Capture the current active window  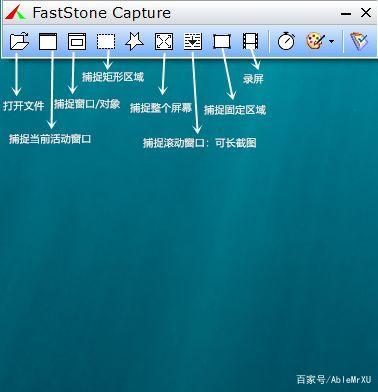(48, 41)
